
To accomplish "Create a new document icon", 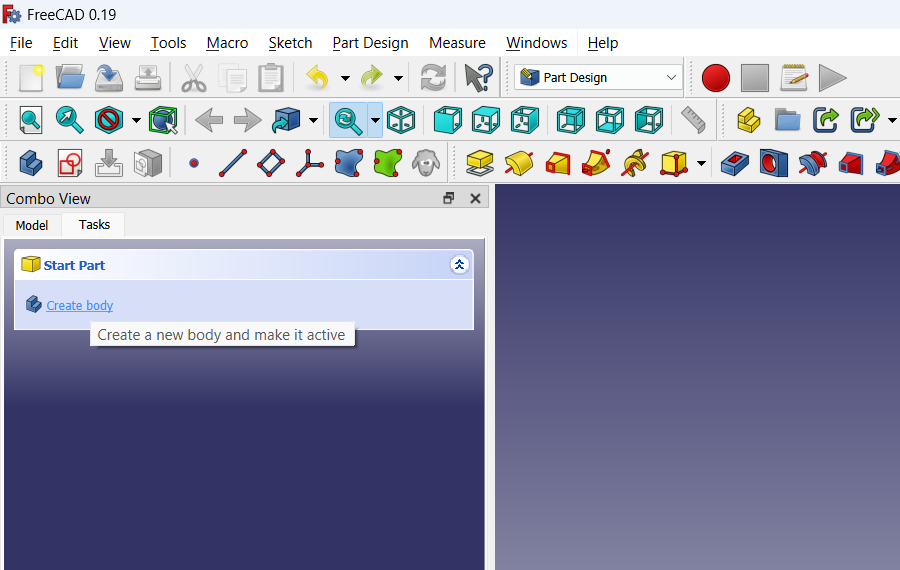I will tap(31, 77).
